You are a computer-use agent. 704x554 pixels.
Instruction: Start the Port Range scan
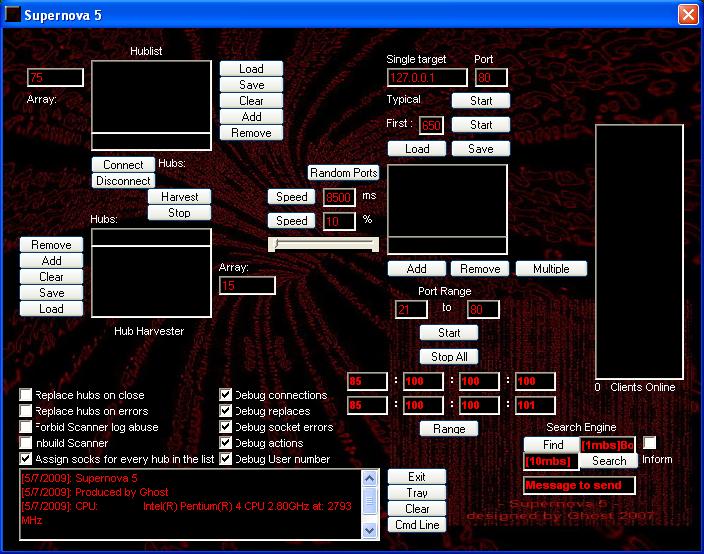(449, 333)
